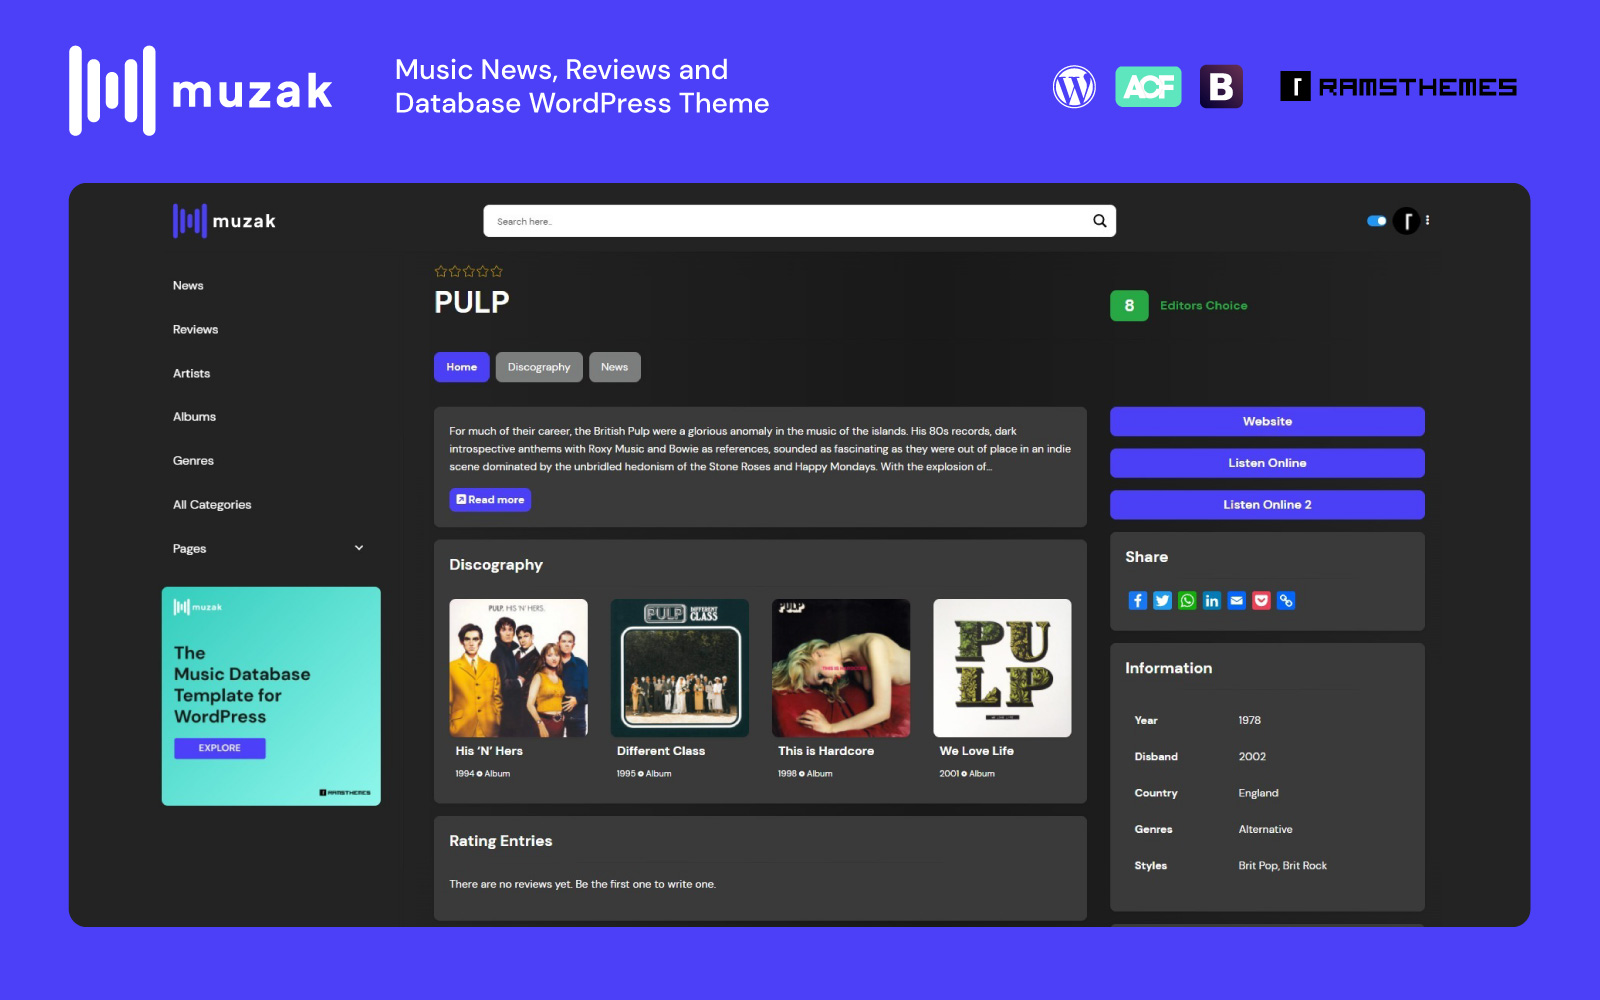
Task: Click the 1994 Album label
Action: click(x=482, y=774)
